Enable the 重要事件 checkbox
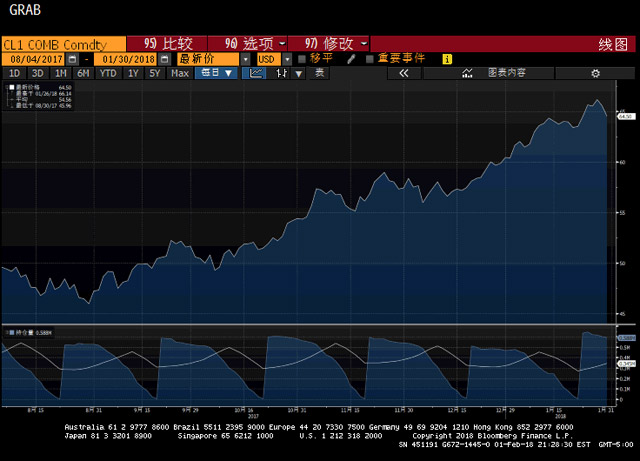This screenshot has height=461, width=640. (369, 59)
